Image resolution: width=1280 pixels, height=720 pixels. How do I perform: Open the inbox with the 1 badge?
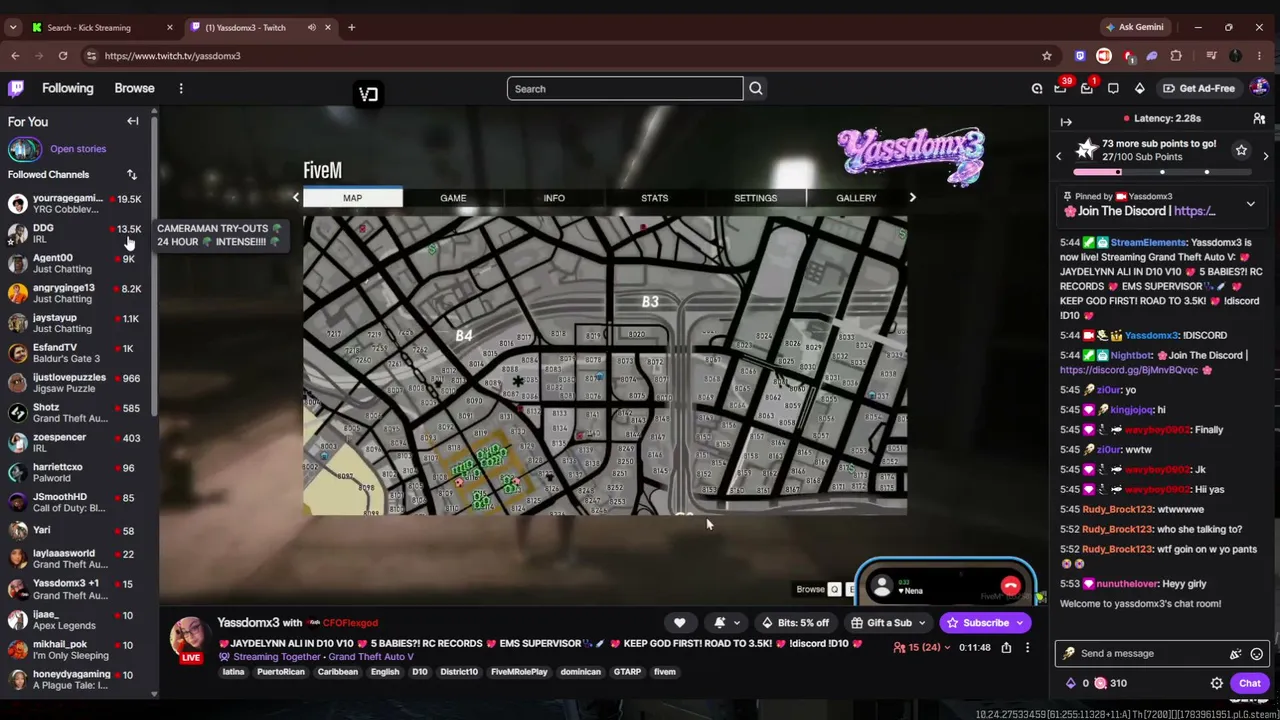click(1087, 88)
